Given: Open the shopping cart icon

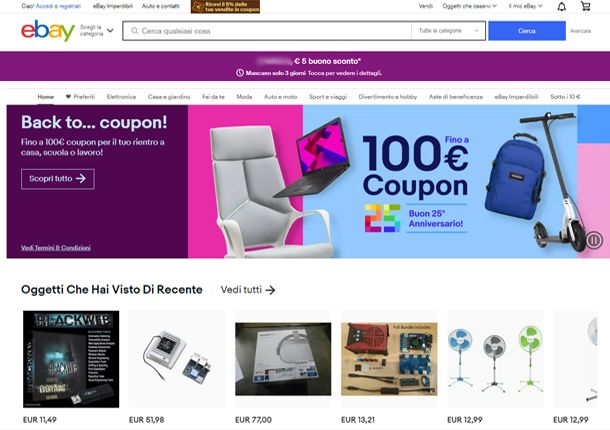Looking at the screenshot, I should 585,6.
